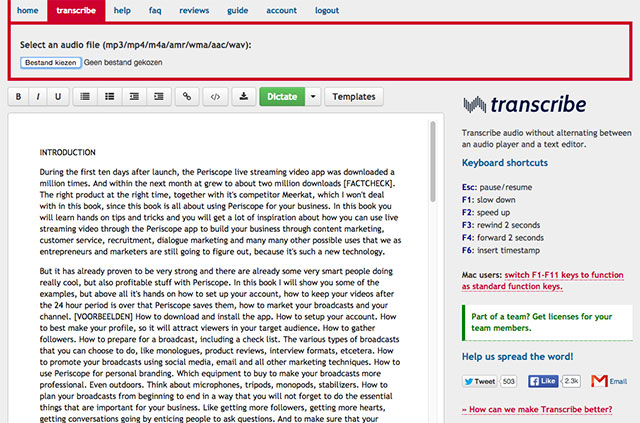Insert a hyperlink using link icon
The width and height of the screenshot is (640, 423).
point(187,97)
